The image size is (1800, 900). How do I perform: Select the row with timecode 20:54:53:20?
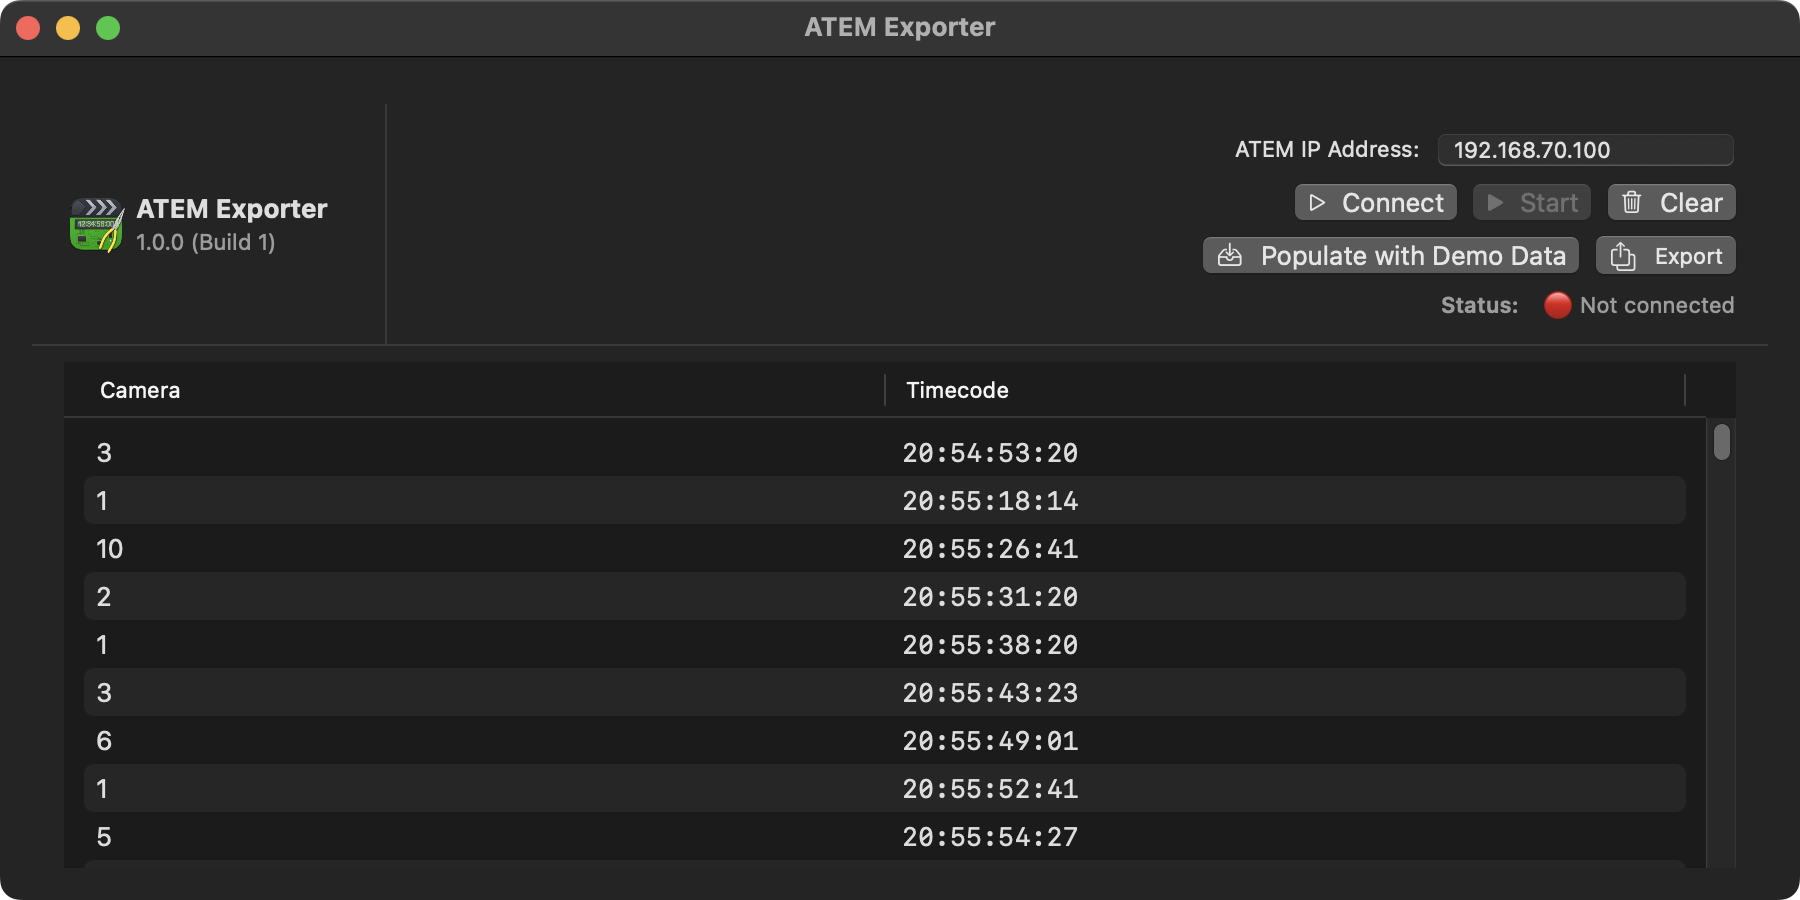[884, 453]
